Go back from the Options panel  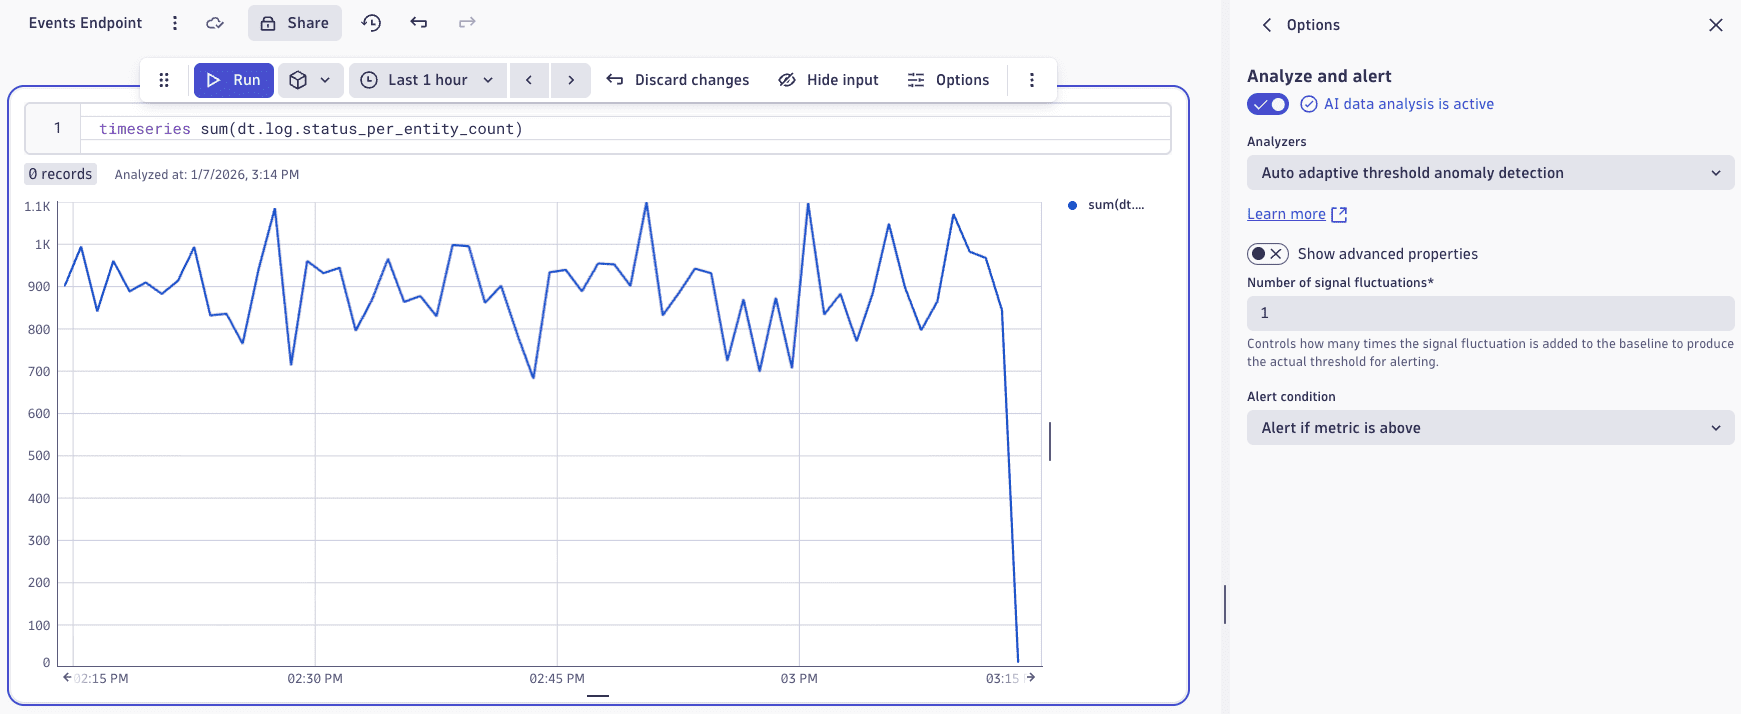[1267, 25]
